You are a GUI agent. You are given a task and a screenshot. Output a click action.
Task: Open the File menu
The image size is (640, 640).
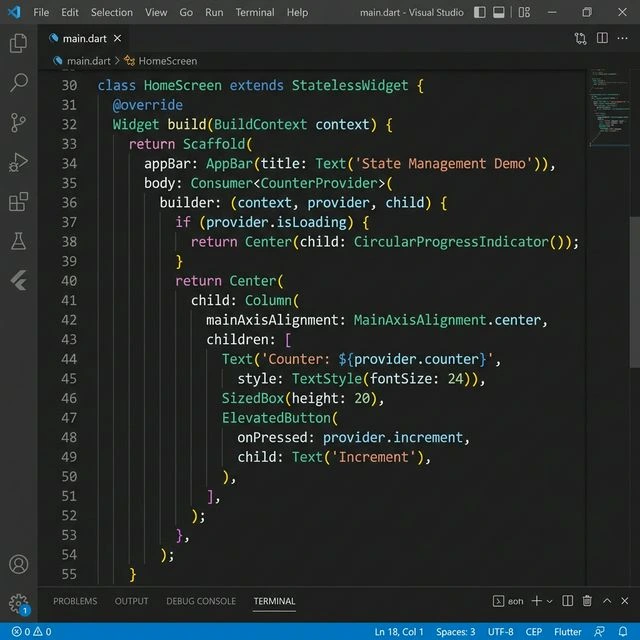pos(41,13)
